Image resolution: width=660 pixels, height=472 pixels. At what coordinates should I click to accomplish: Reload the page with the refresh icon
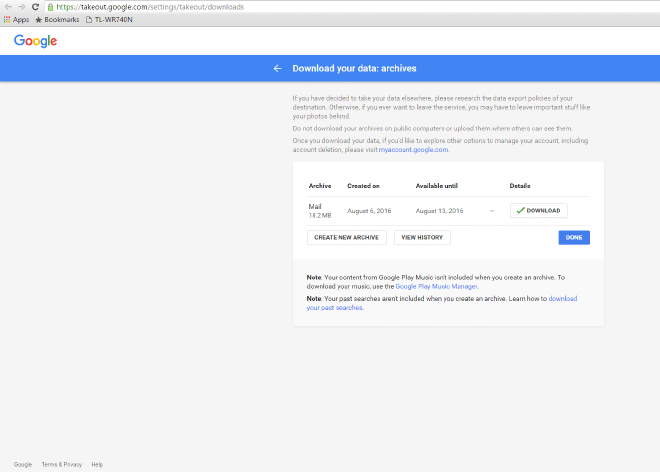pos(35,6)
